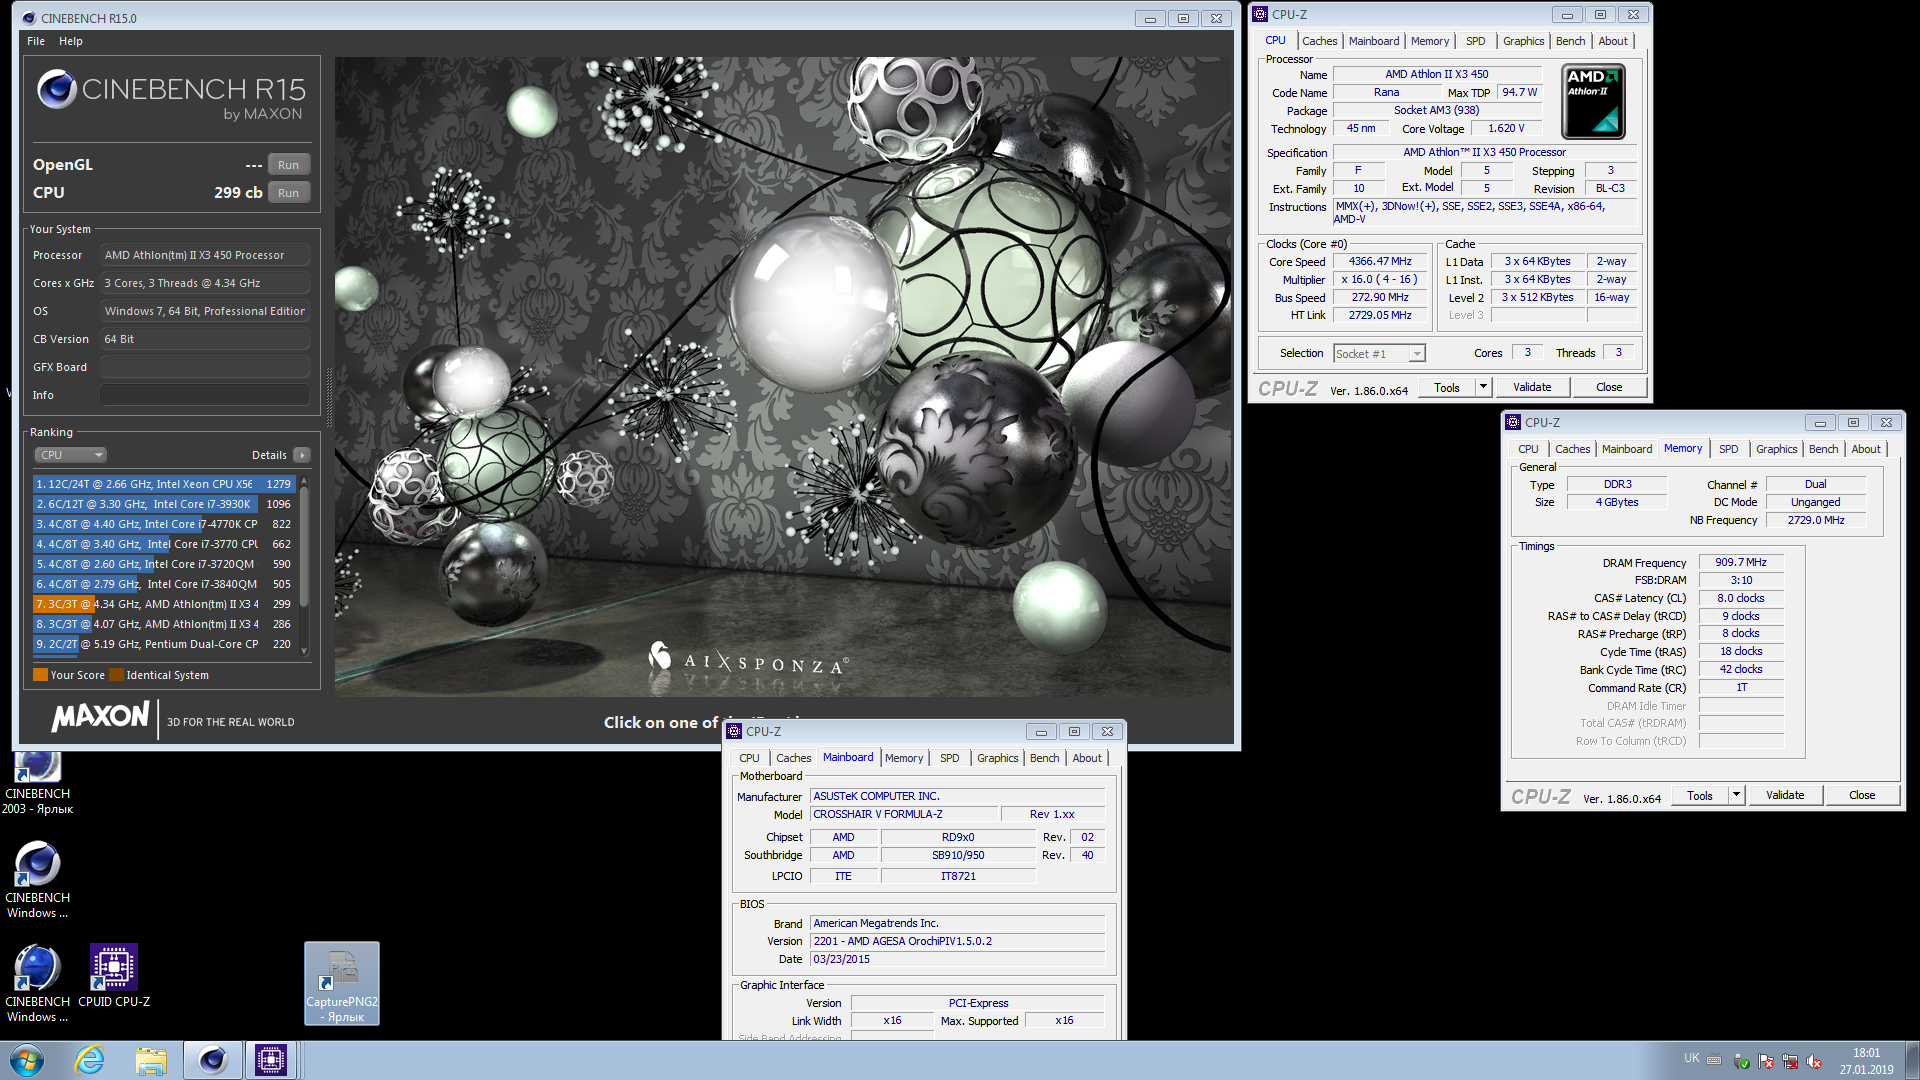Open Bench tab in top CPU-Z window
The width and height of the screenshot is (1920, 1080).
(x=1570, y=41)
